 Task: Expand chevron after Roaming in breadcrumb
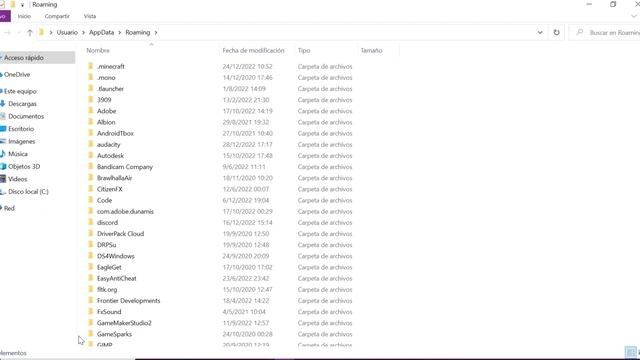[x=156, y=32]
